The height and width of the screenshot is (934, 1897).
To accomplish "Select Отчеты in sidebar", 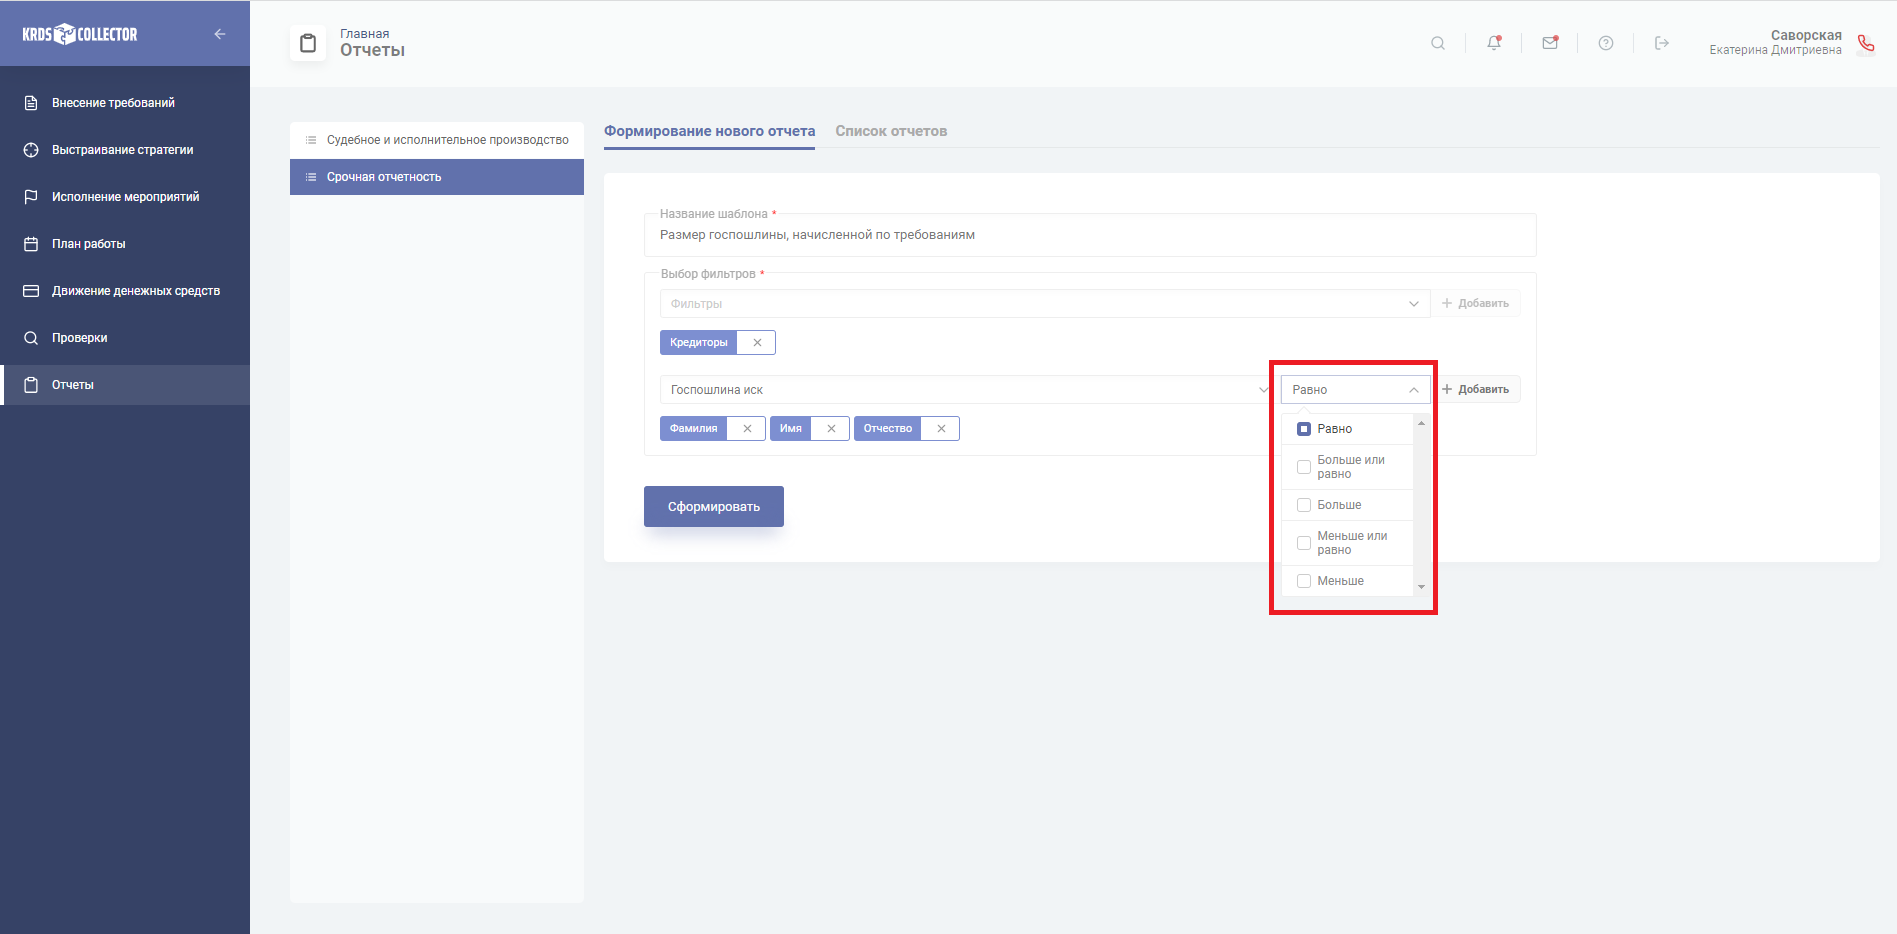I will (x=125, y=385).
